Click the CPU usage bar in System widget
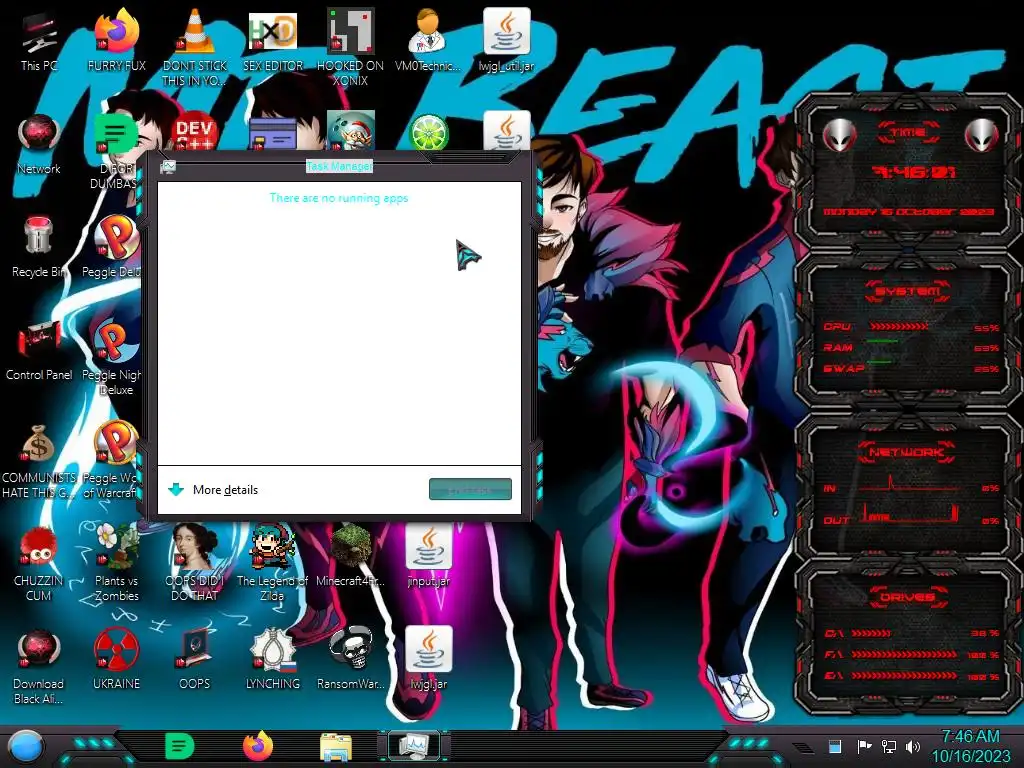This screenshot has height=768, width=1024. click(x=898, y=326)
